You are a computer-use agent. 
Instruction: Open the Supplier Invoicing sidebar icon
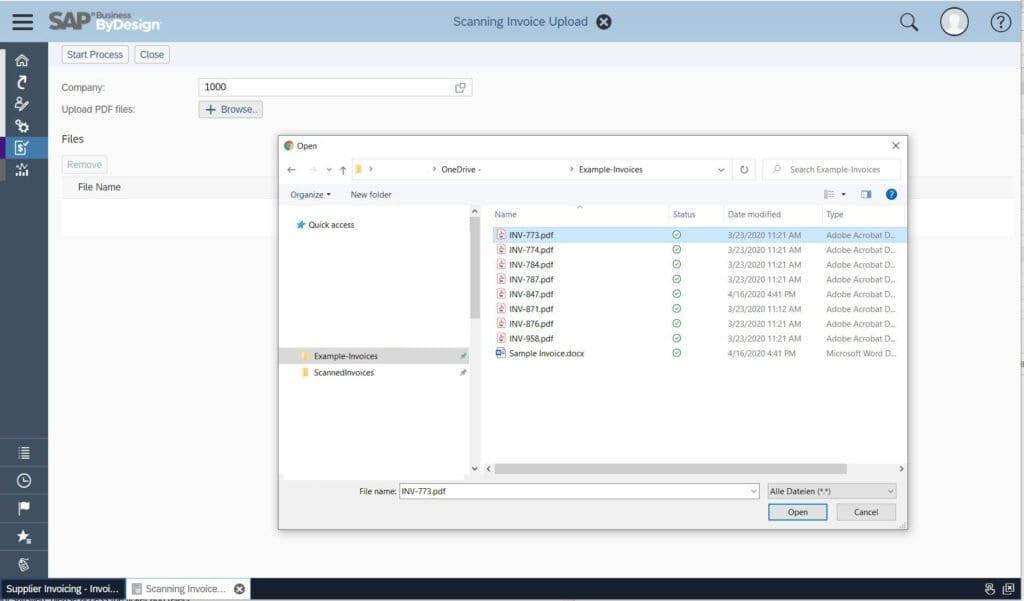click(x=22, y=148)
